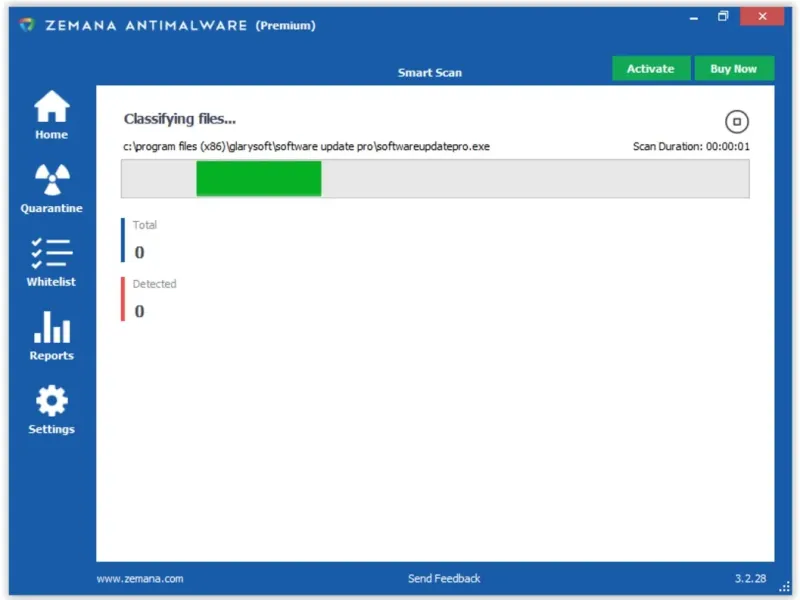Click the Classifying files status text

[x=180, y=119]
